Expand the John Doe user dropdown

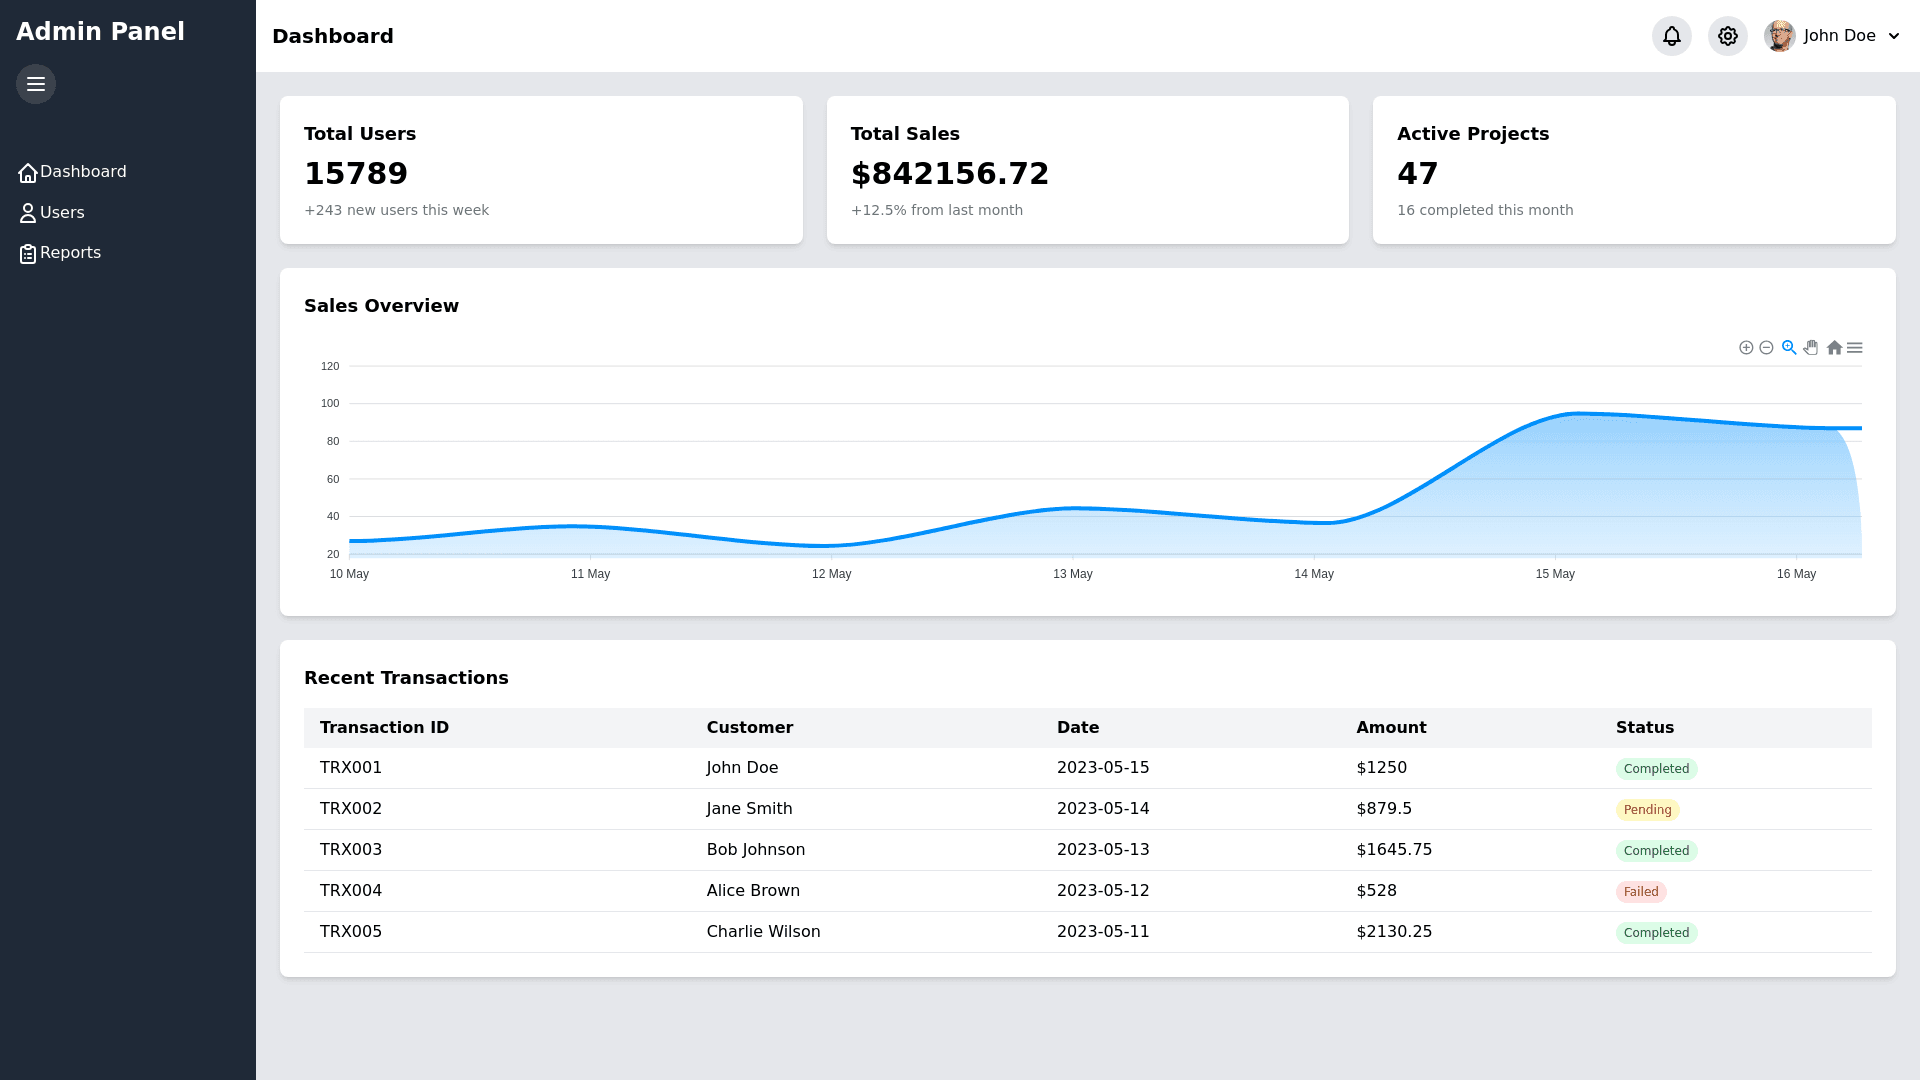(1839, 36)
